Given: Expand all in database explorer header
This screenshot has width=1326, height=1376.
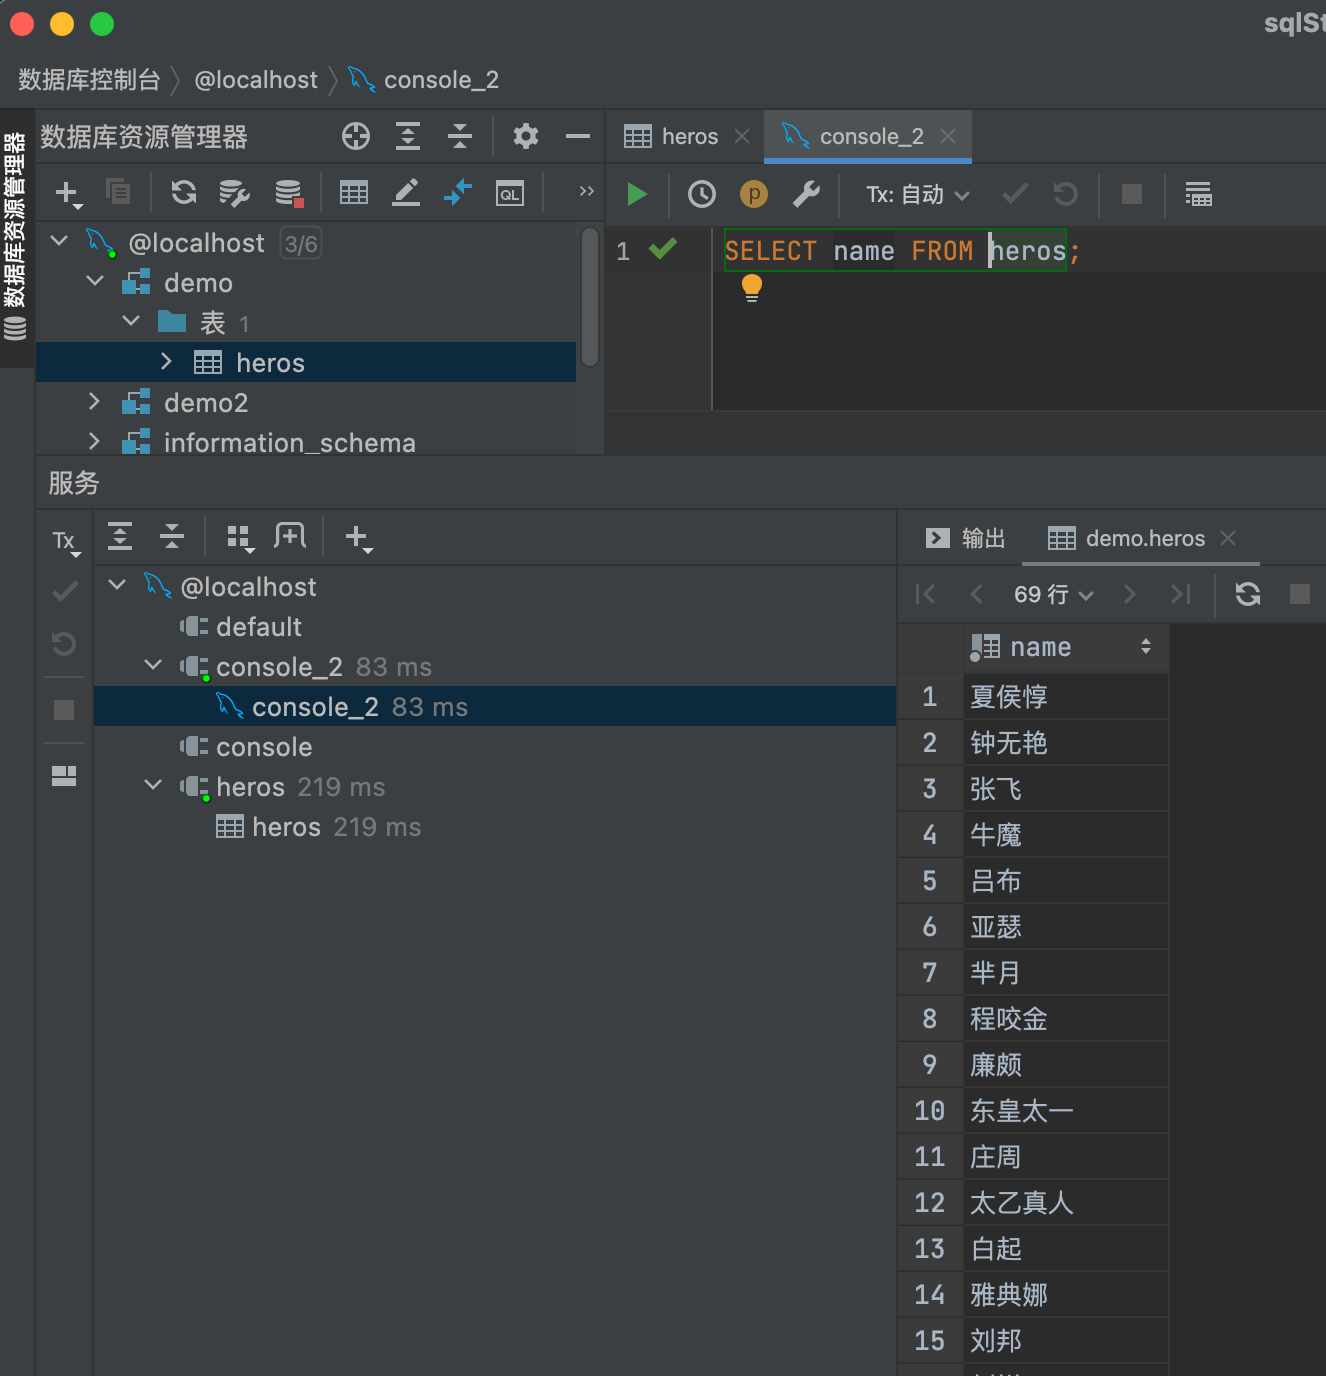Looking at the screenshot, I should pyautogui.click(x=408, y=136).
